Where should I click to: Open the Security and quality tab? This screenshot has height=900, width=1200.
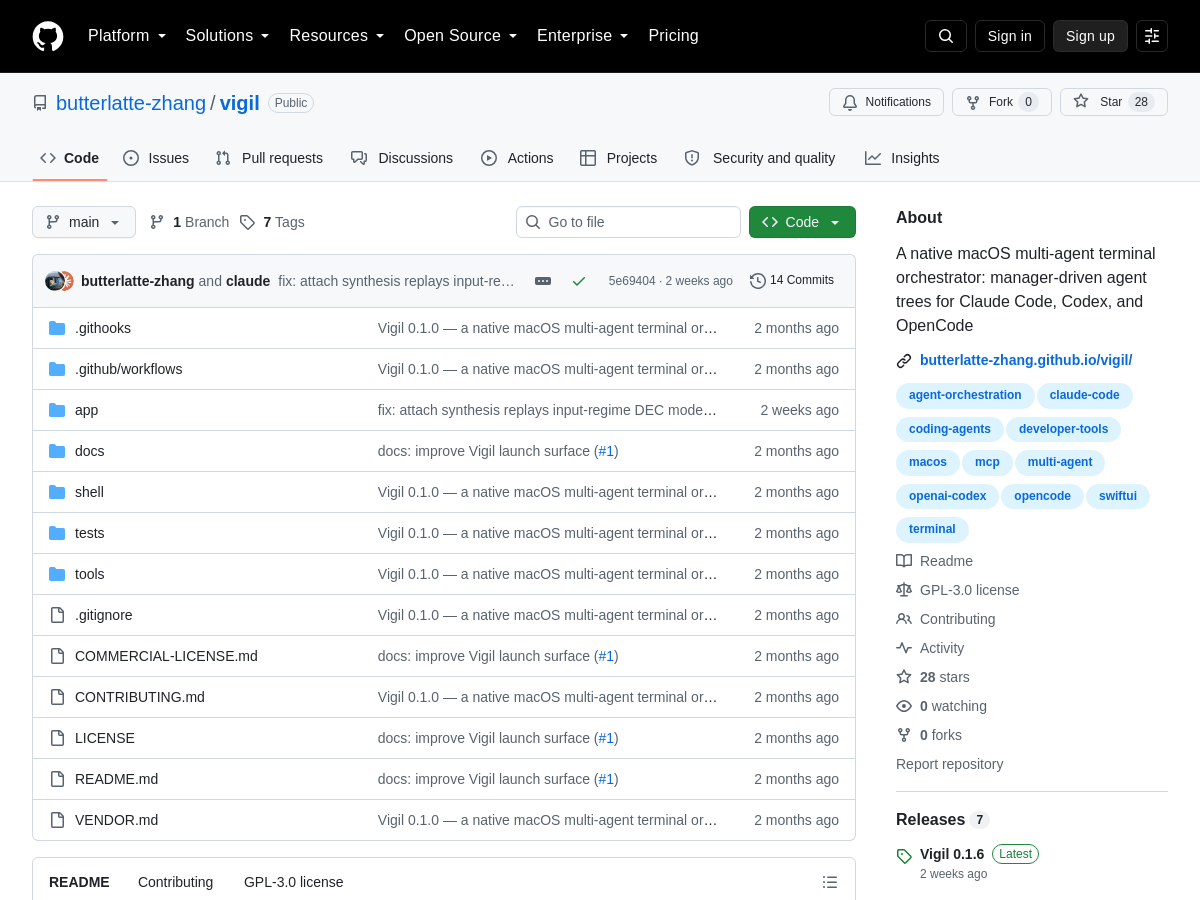[760, 158]
